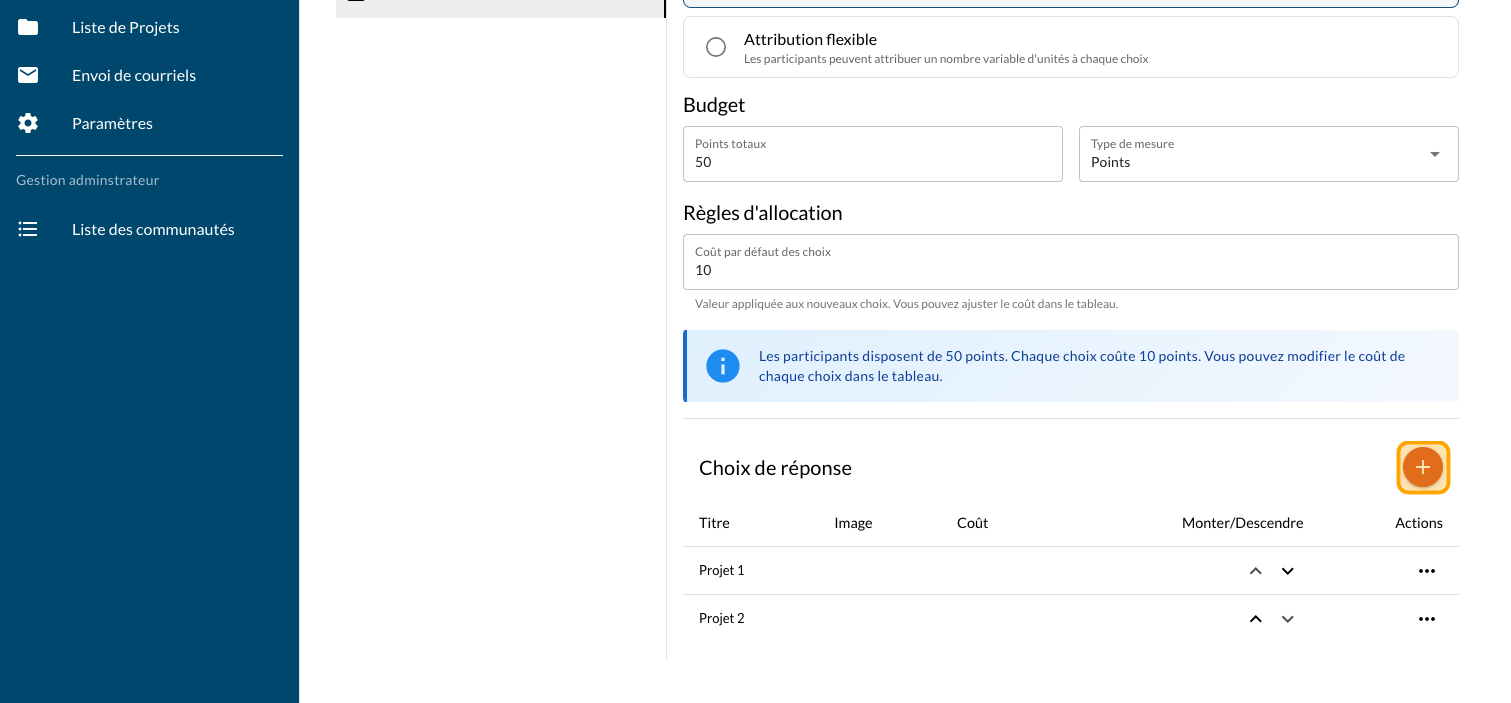
Task: Move Projet 1 down in the list
Action: [x=1288, y=571]
